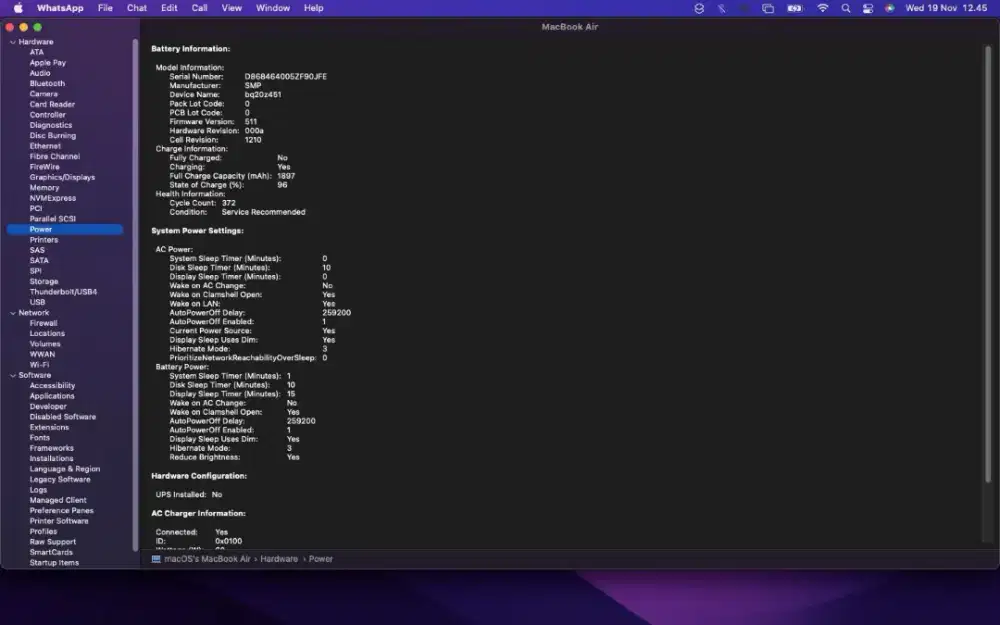
Task: Open Spotlight search magnifier
Action: pyautogui.click(x=845, y=8)
